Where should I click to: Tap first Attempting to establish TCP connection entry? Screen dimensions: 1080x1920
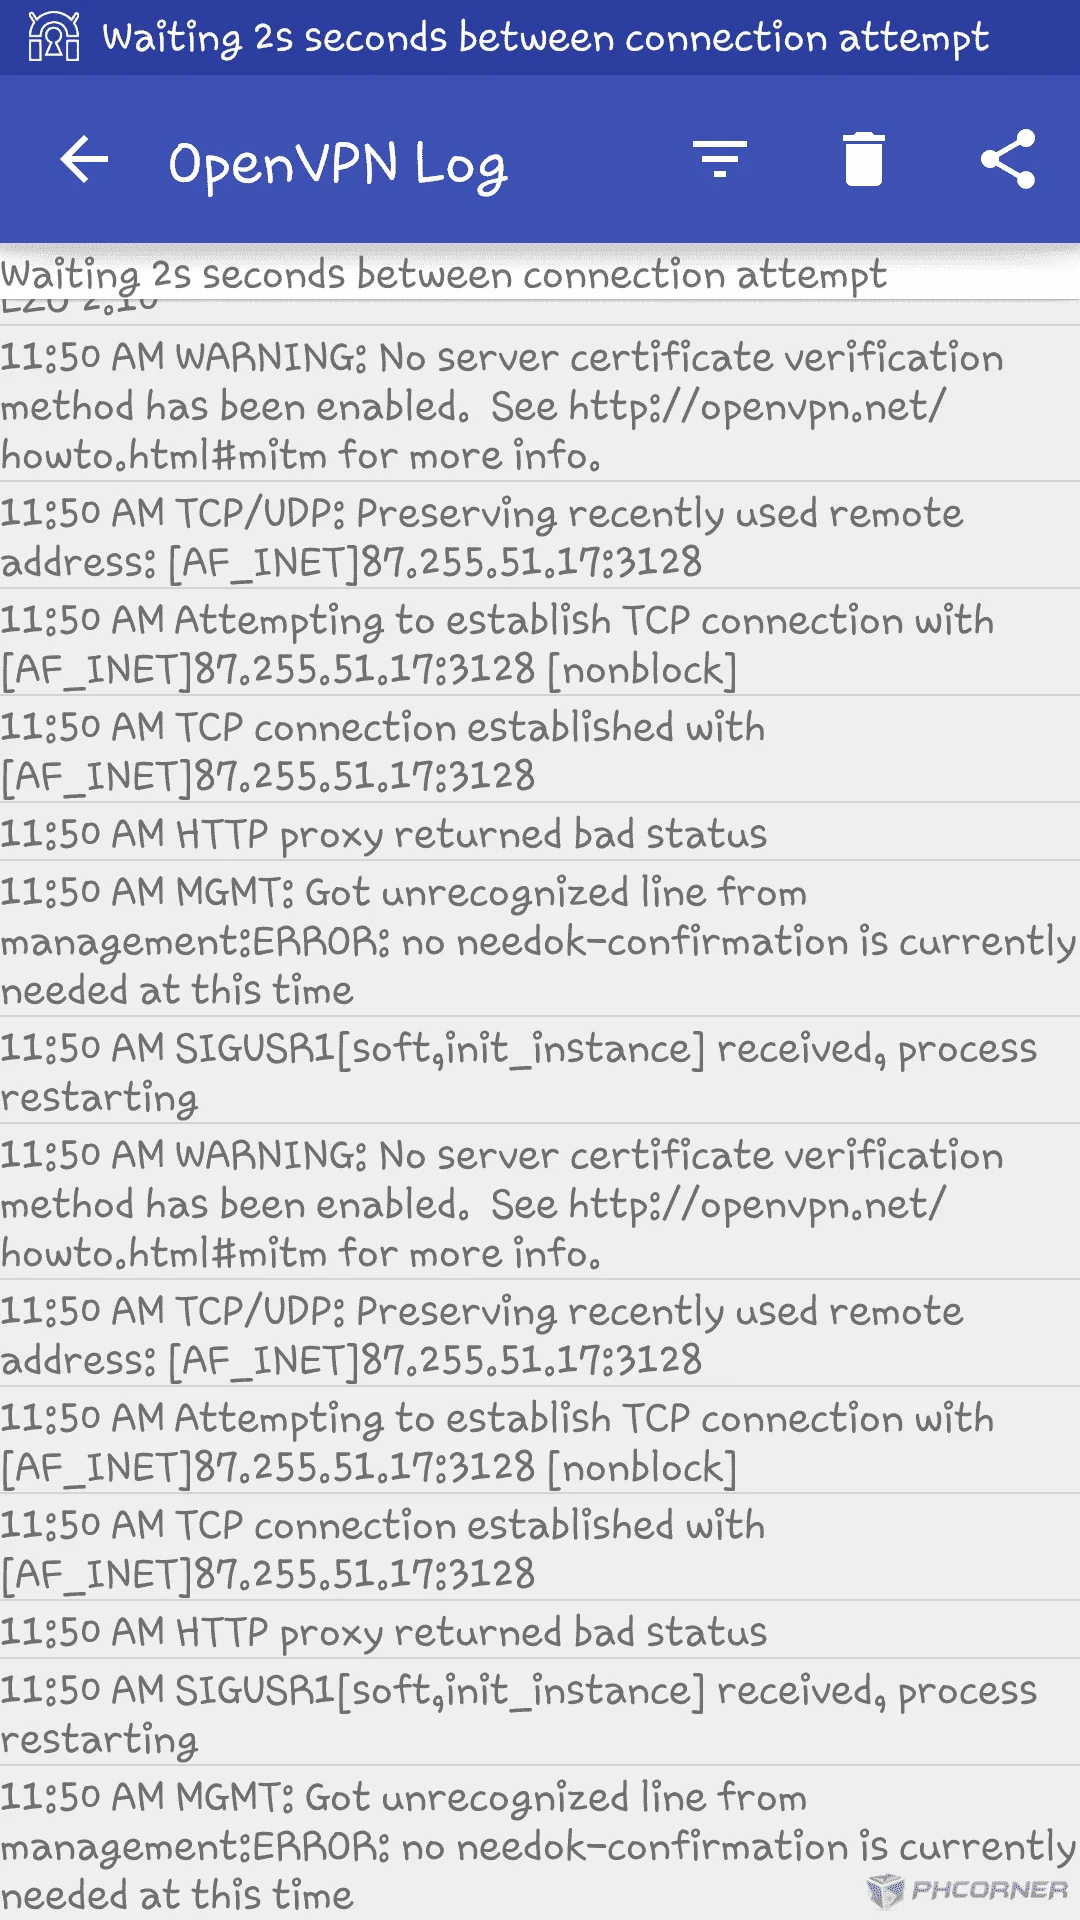pyautogui.click(x=540, y=643)
